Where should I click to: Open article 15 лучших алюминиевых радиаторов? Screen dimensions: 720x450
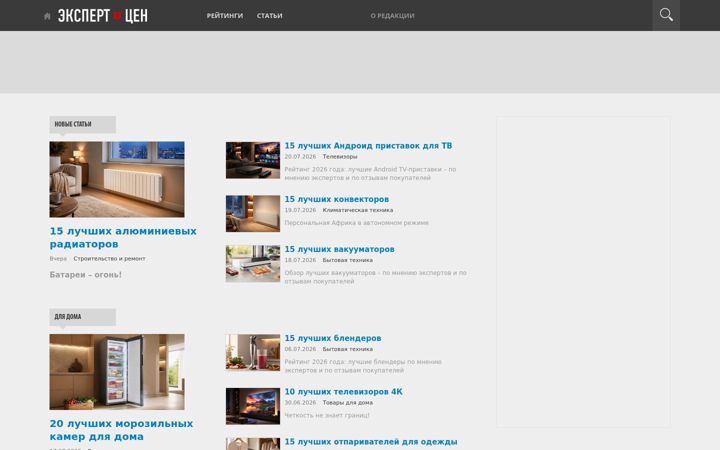pyautogui.click(x=123, y=237)
